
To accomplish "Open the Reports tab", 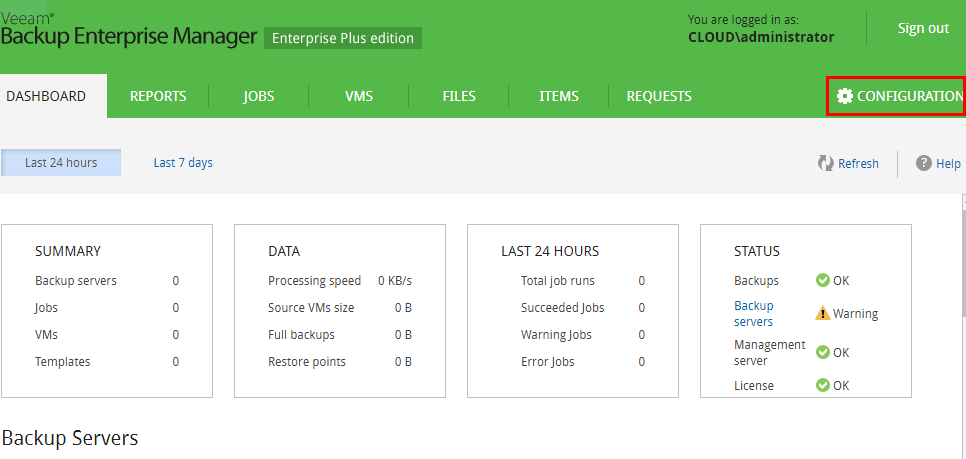I will coord(158,96).
